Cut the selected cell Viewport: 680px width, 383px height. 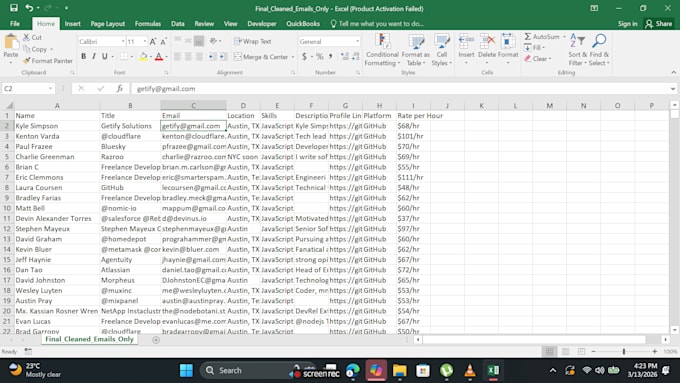point(33,37)
